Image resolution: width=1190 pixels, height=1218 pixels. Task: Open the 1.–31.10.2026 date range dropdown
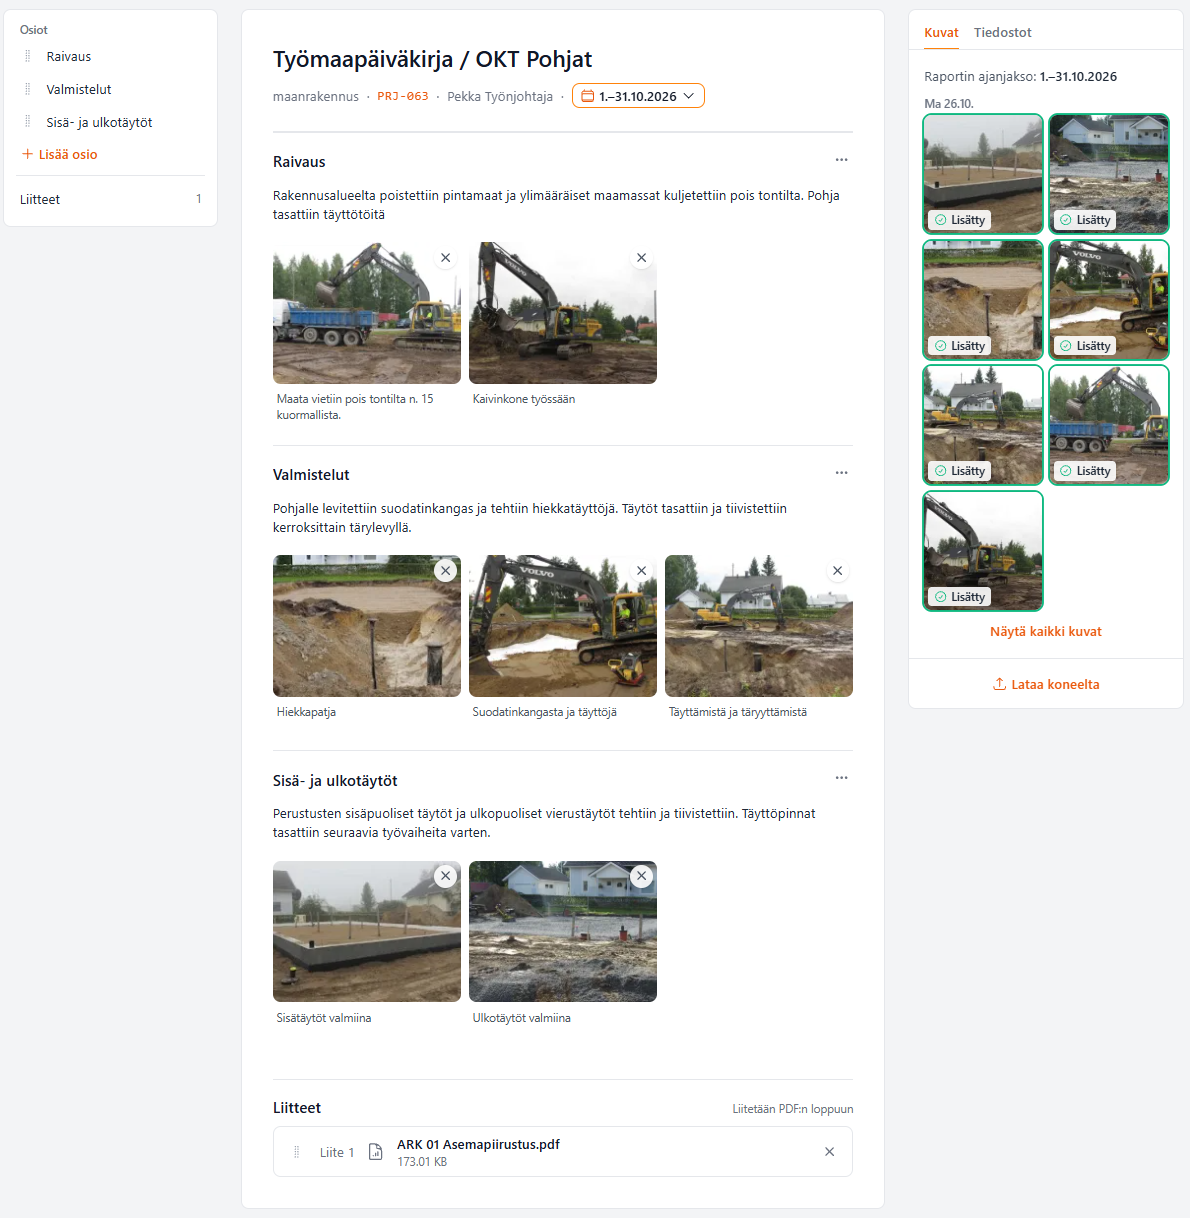click(638, 96)
